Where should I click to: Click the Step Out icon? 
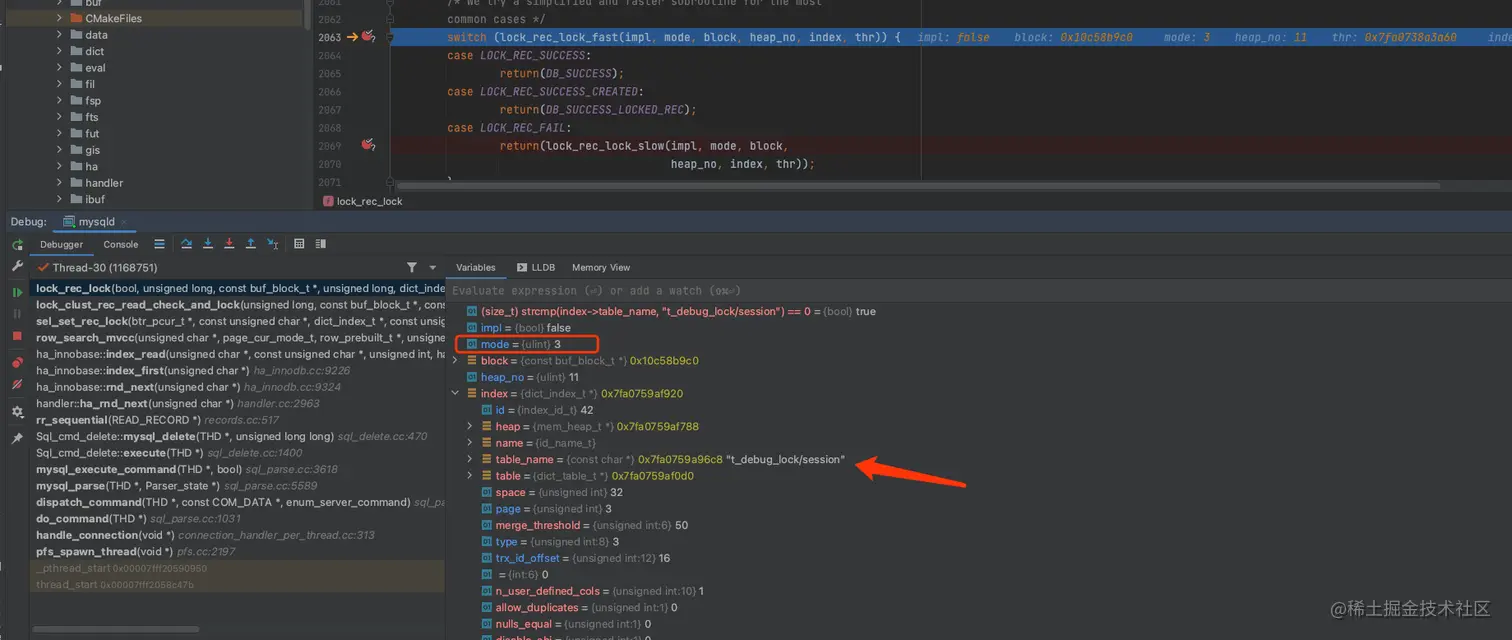click(250, 244)
